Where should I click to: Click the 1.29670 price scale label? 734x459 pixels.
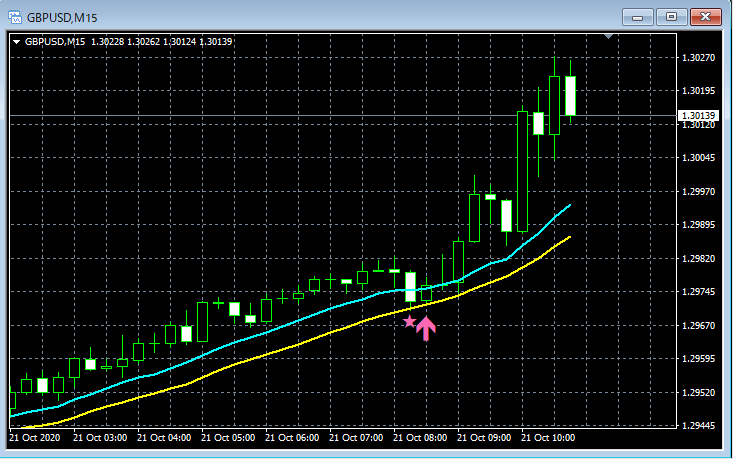pyautogui.click(x=698, y=326)
